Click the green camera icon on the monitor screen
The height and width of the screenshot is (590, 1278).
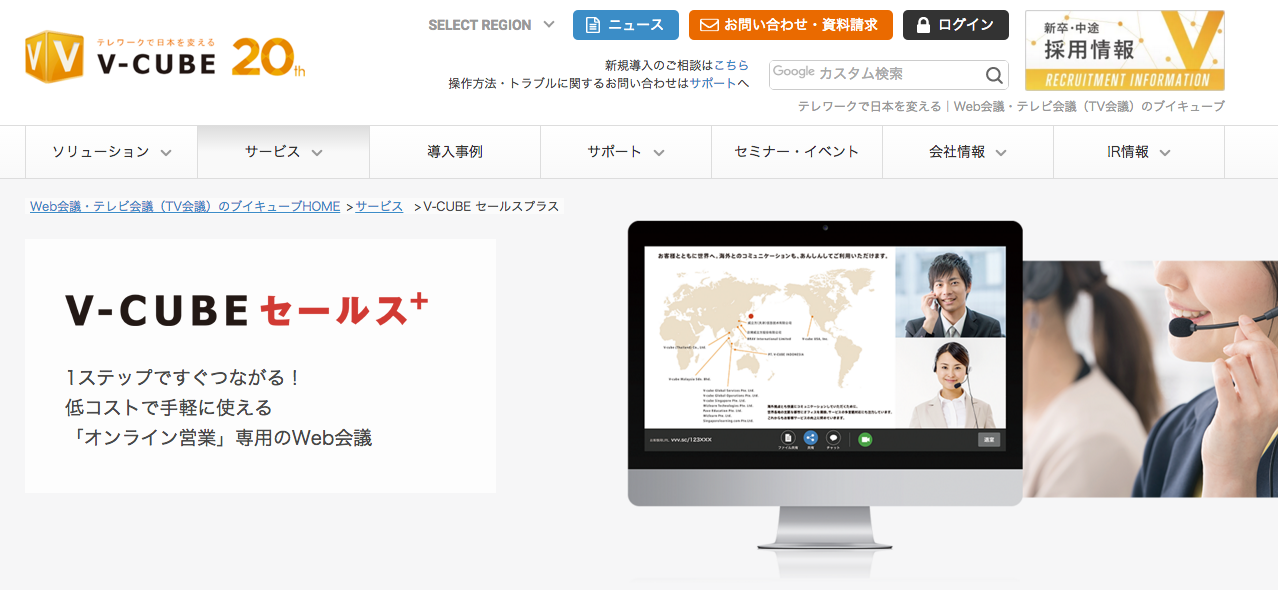(x=865, y=439)
